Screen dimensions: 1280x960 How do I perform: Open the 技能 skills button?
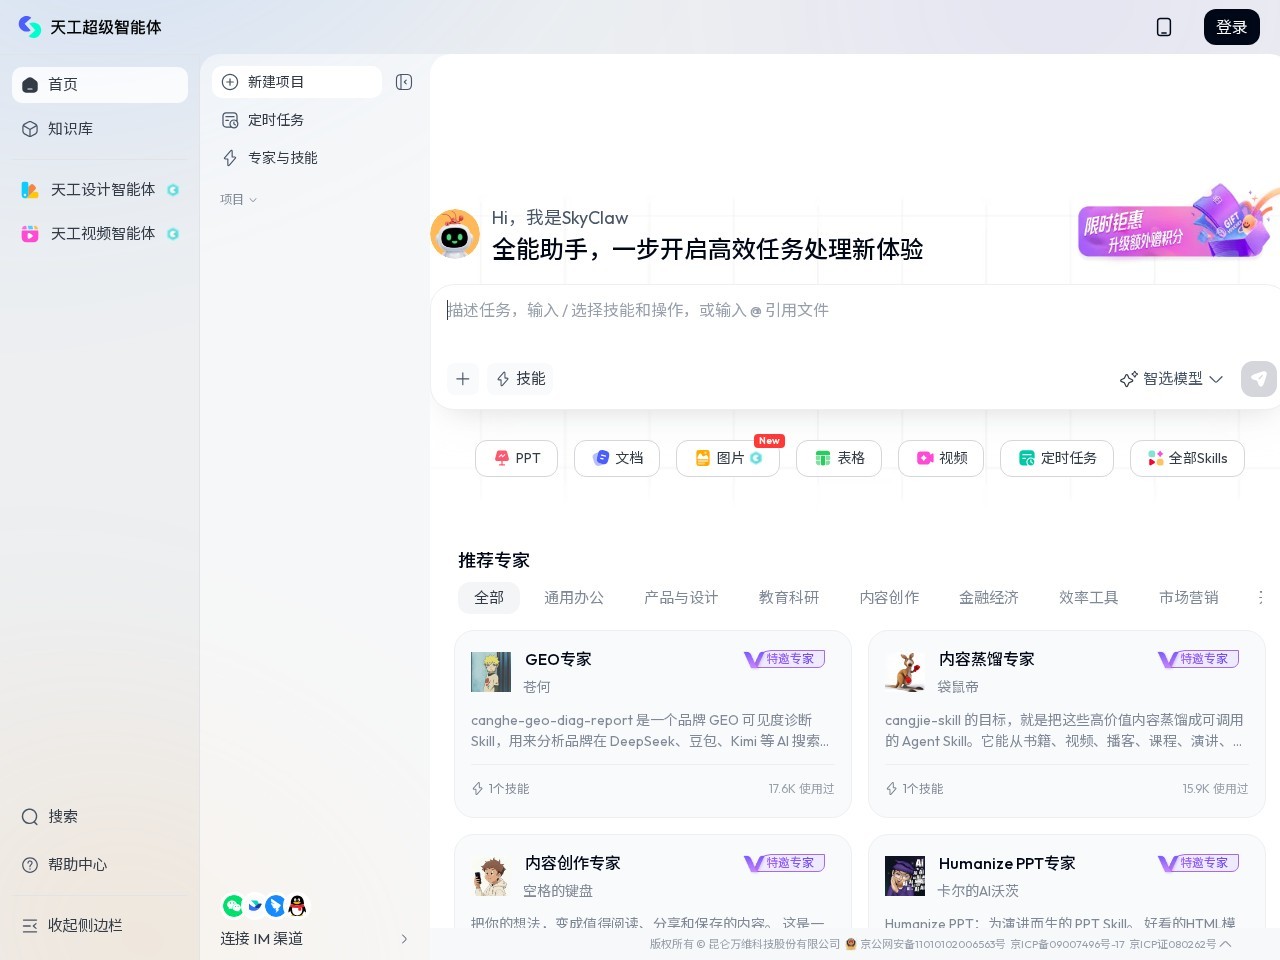point(520,379)
